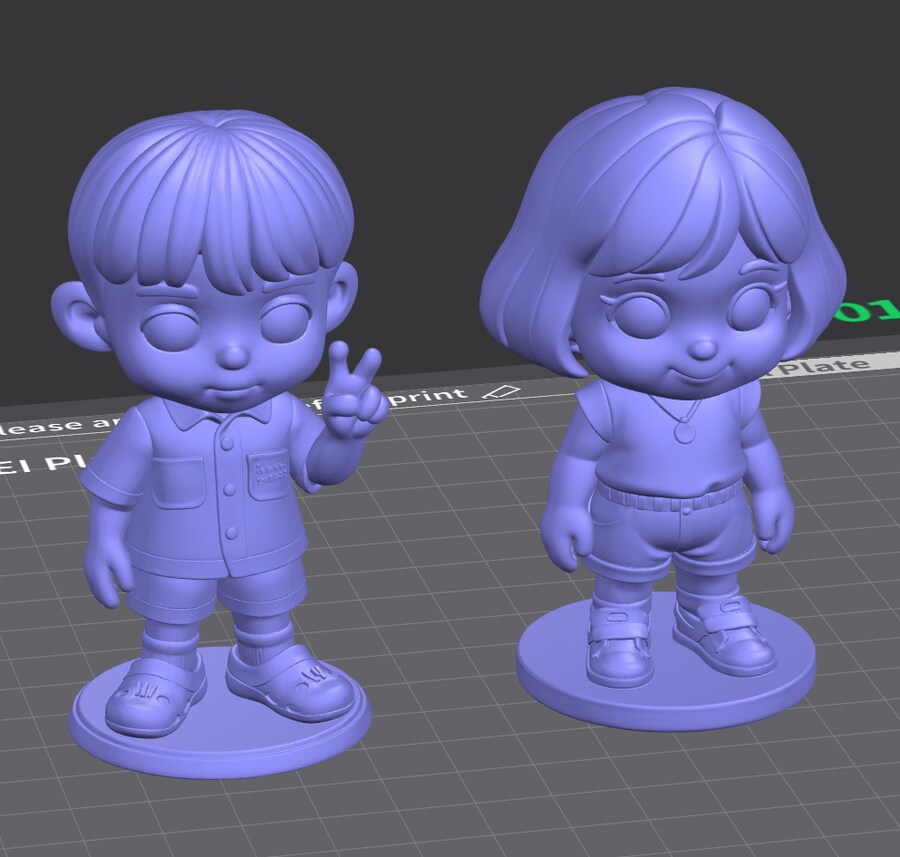This screenshot has width=900, height=857.
Task: Click the boy figurine's round base
Action: click(220, 740)
